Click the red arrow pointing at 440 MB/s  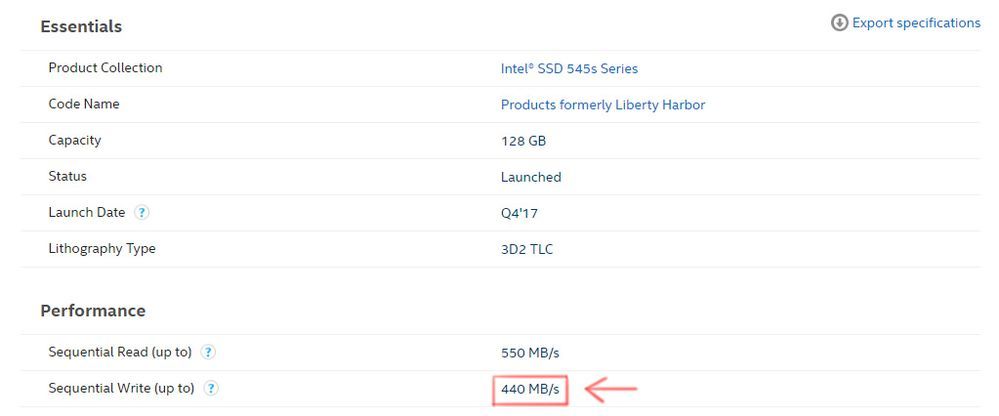[x=610, y=388]
